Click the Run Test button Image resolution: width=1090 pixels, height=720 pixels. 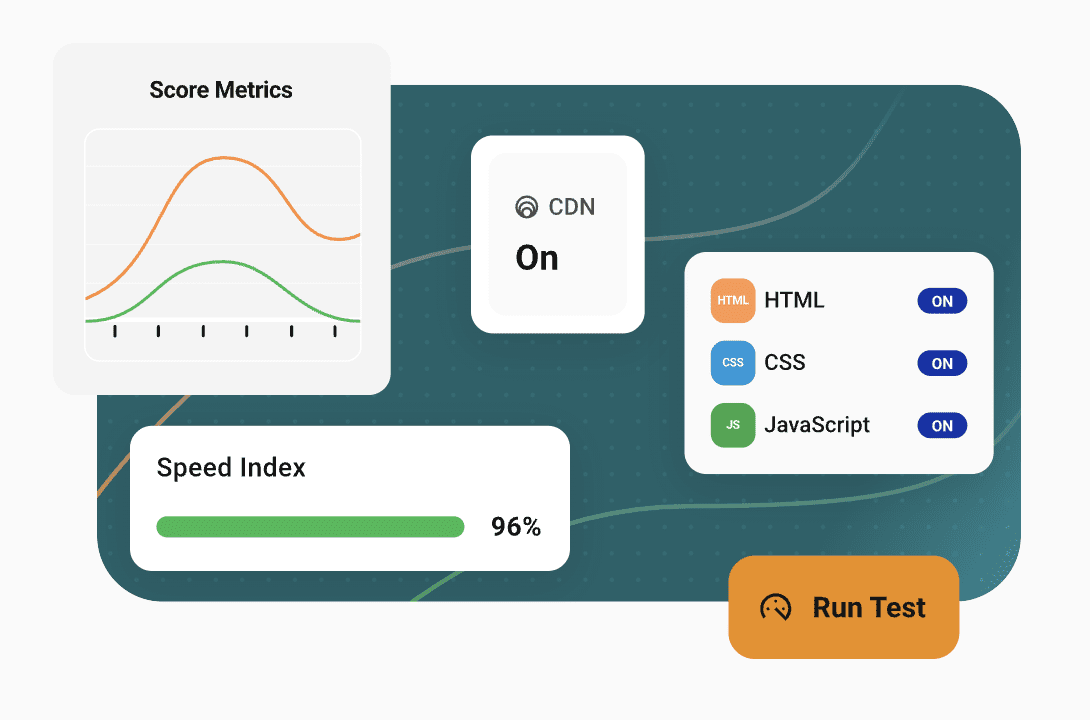(843, 607)
